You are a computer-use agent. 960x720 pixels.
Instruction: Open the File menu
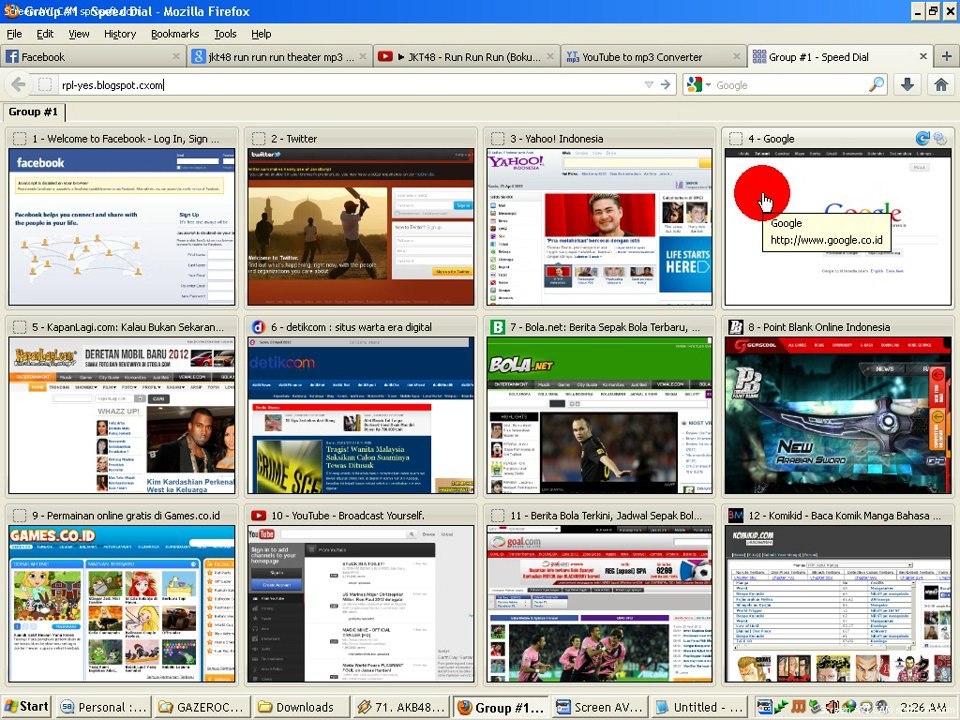click(14, 34)
